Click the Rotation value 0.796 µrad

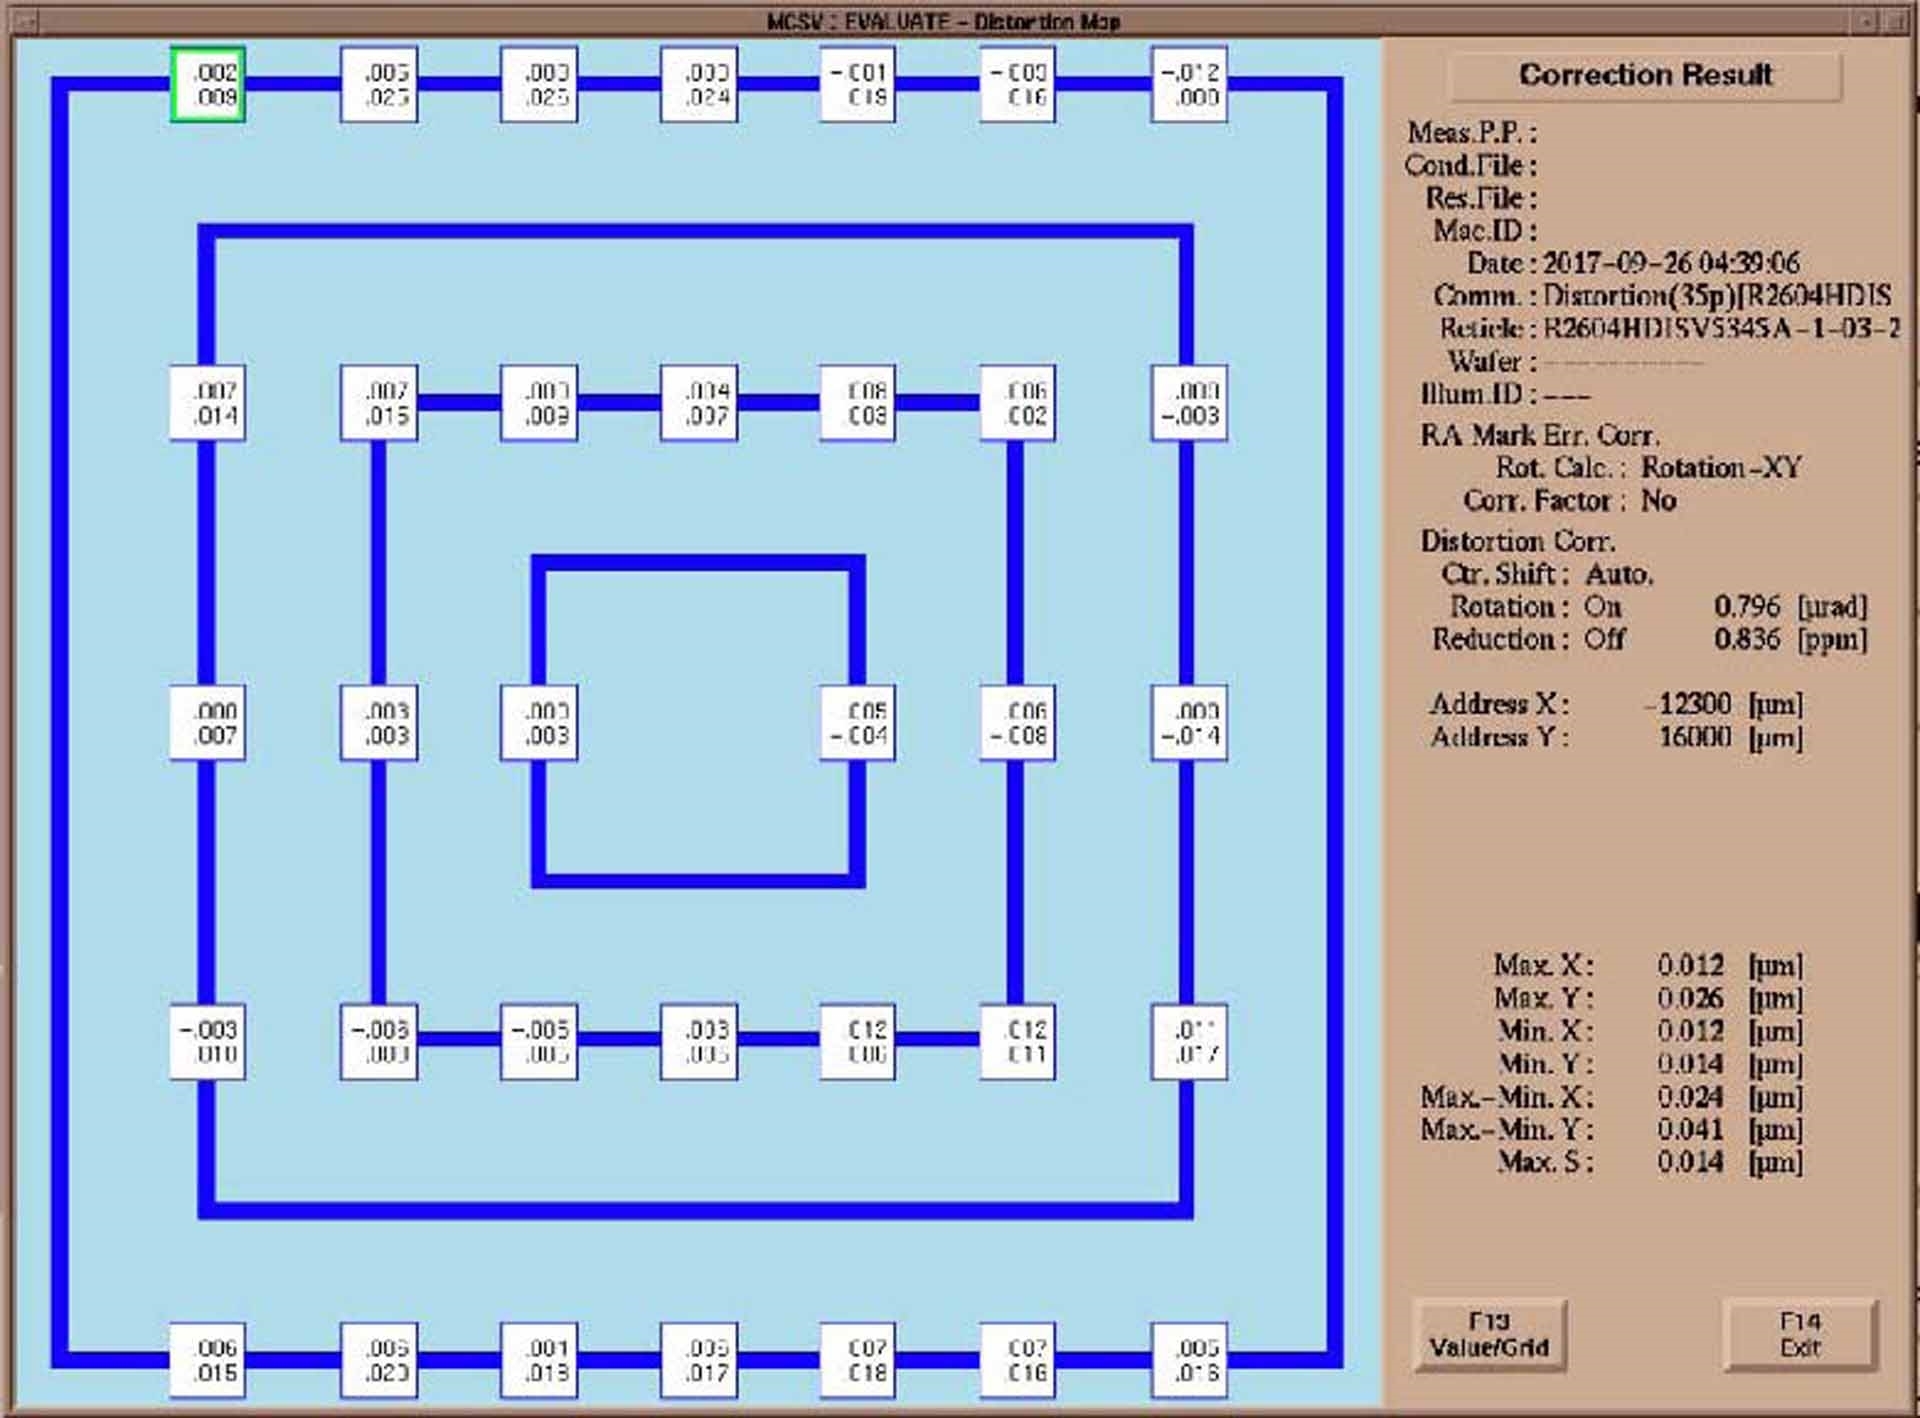[1790, 606]
